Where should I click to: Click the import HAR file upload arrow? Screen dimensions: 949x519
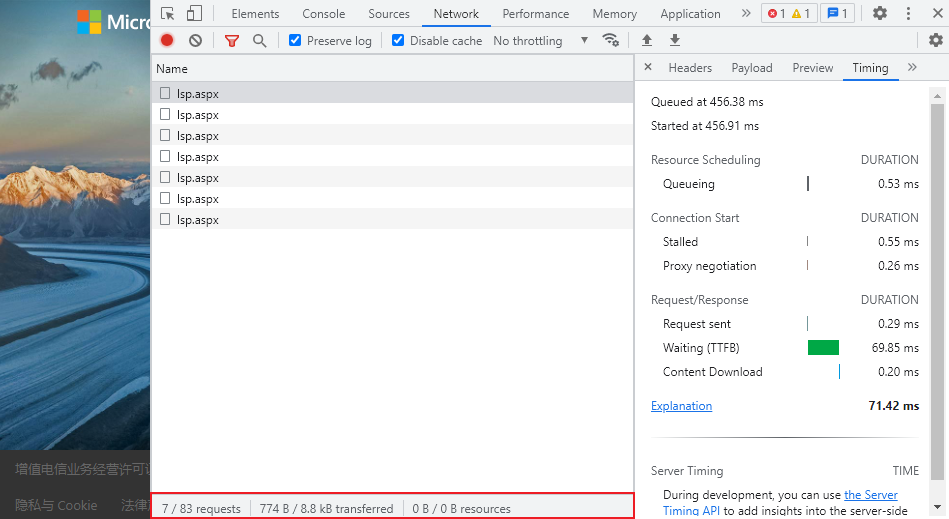click(647, 41)
